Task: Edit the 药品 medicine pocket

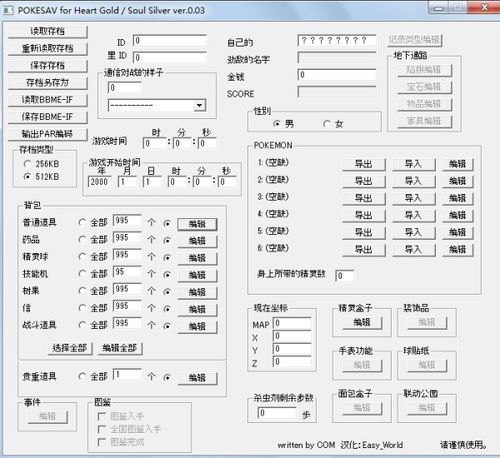Action: [x=197, y=241]
